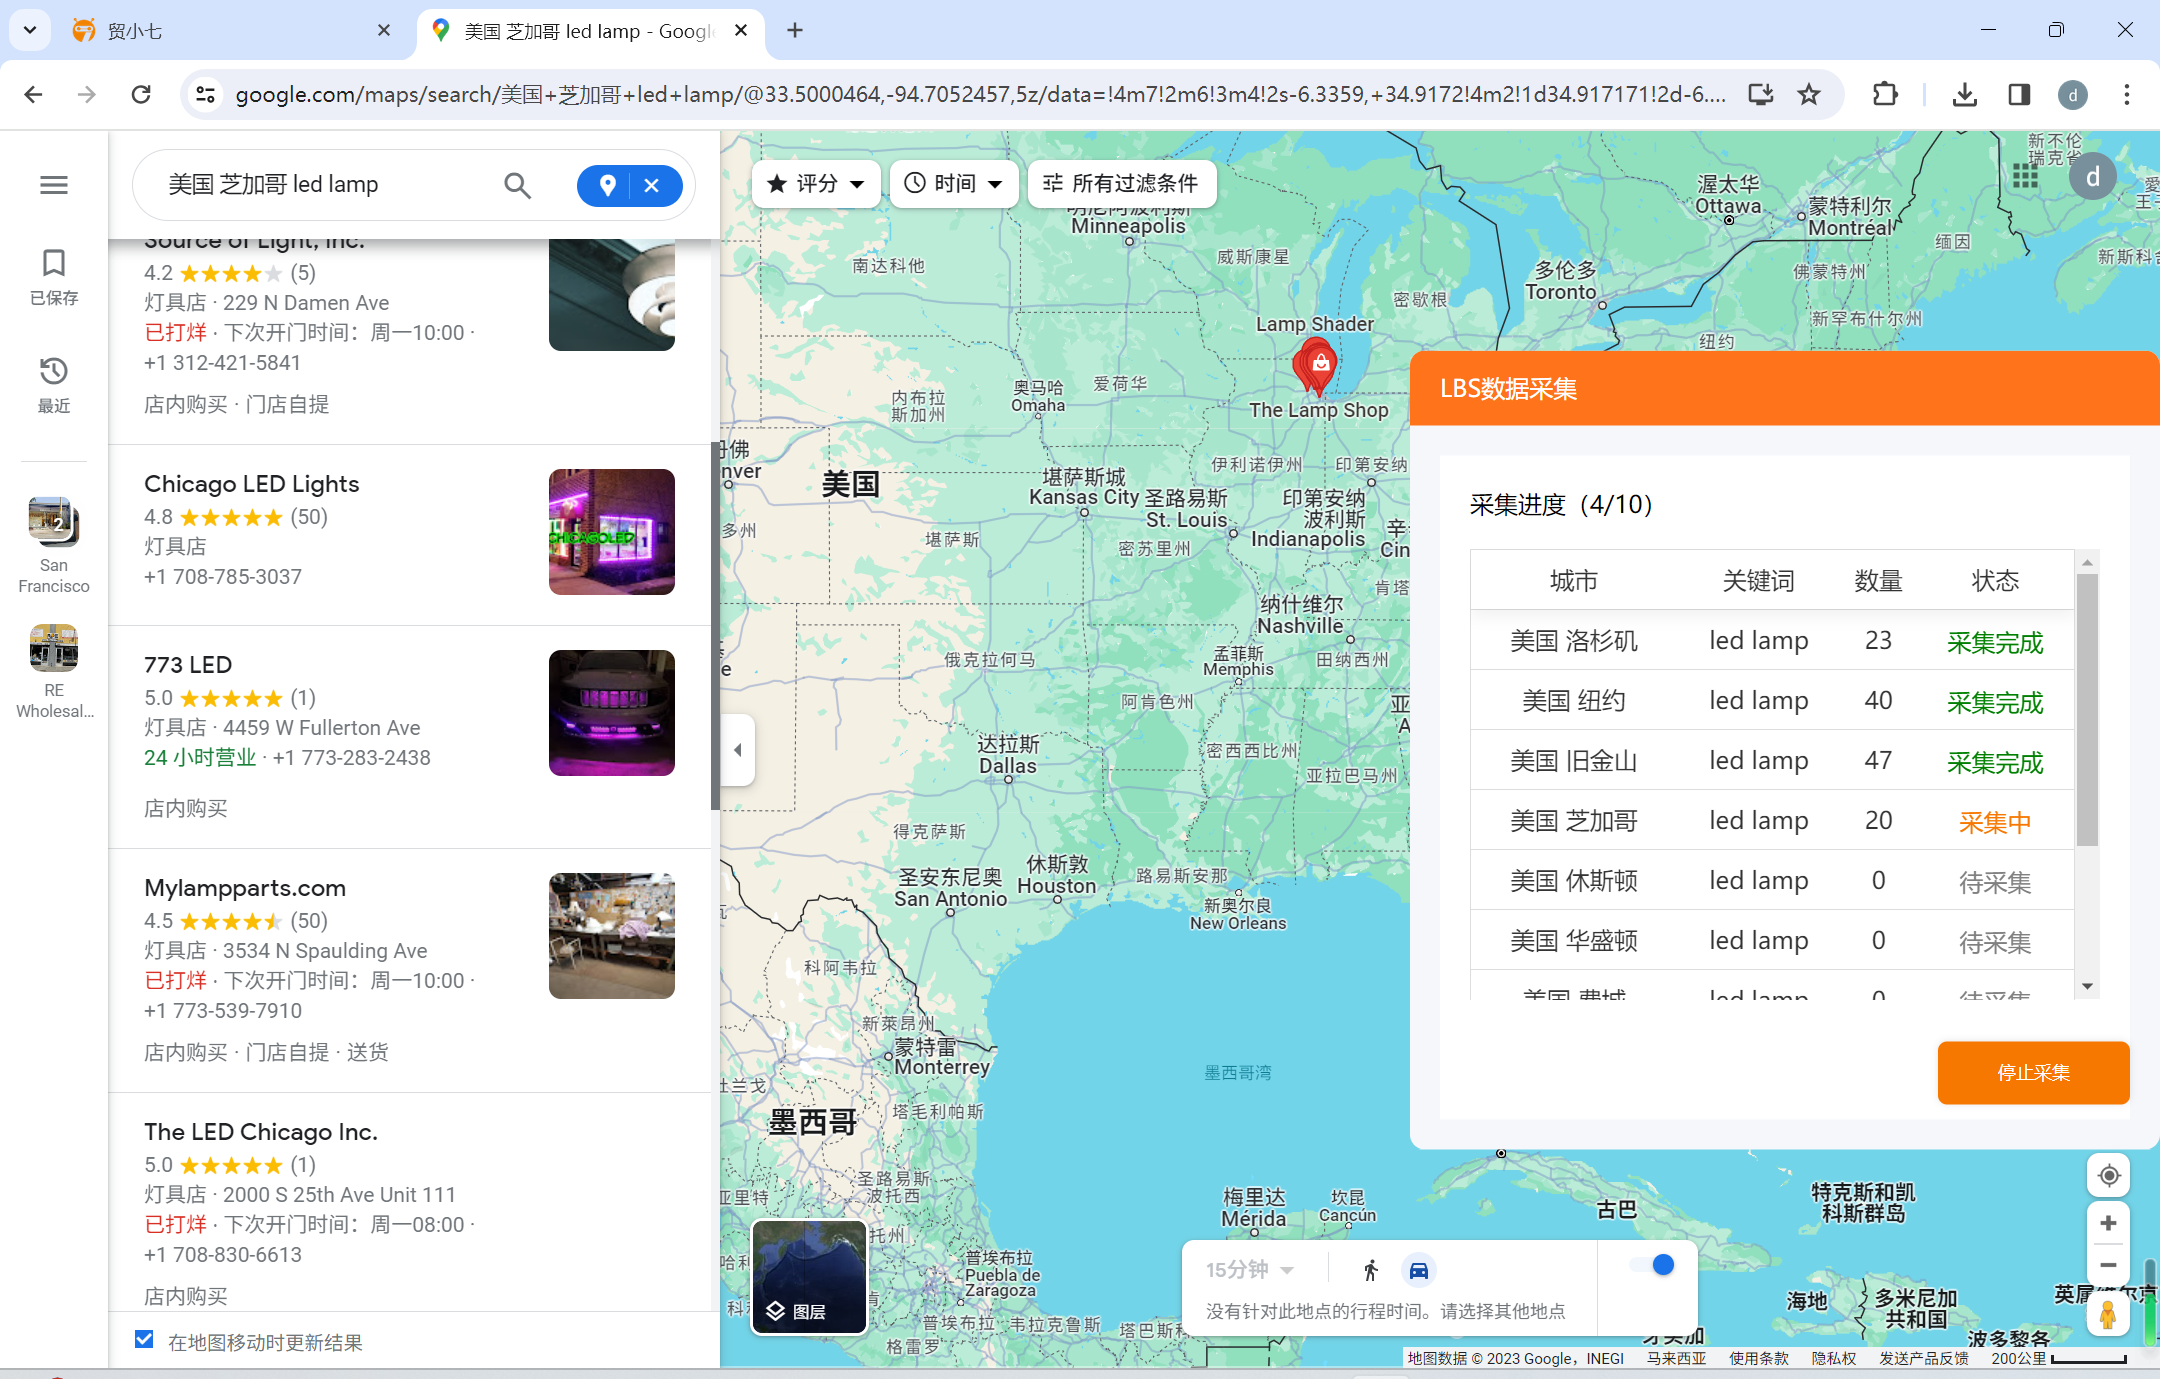Image resolution: width=2160 pixels, height=1379 pixels.
Task: Zoom in on the map with plus
Action: point(2108,1223)
